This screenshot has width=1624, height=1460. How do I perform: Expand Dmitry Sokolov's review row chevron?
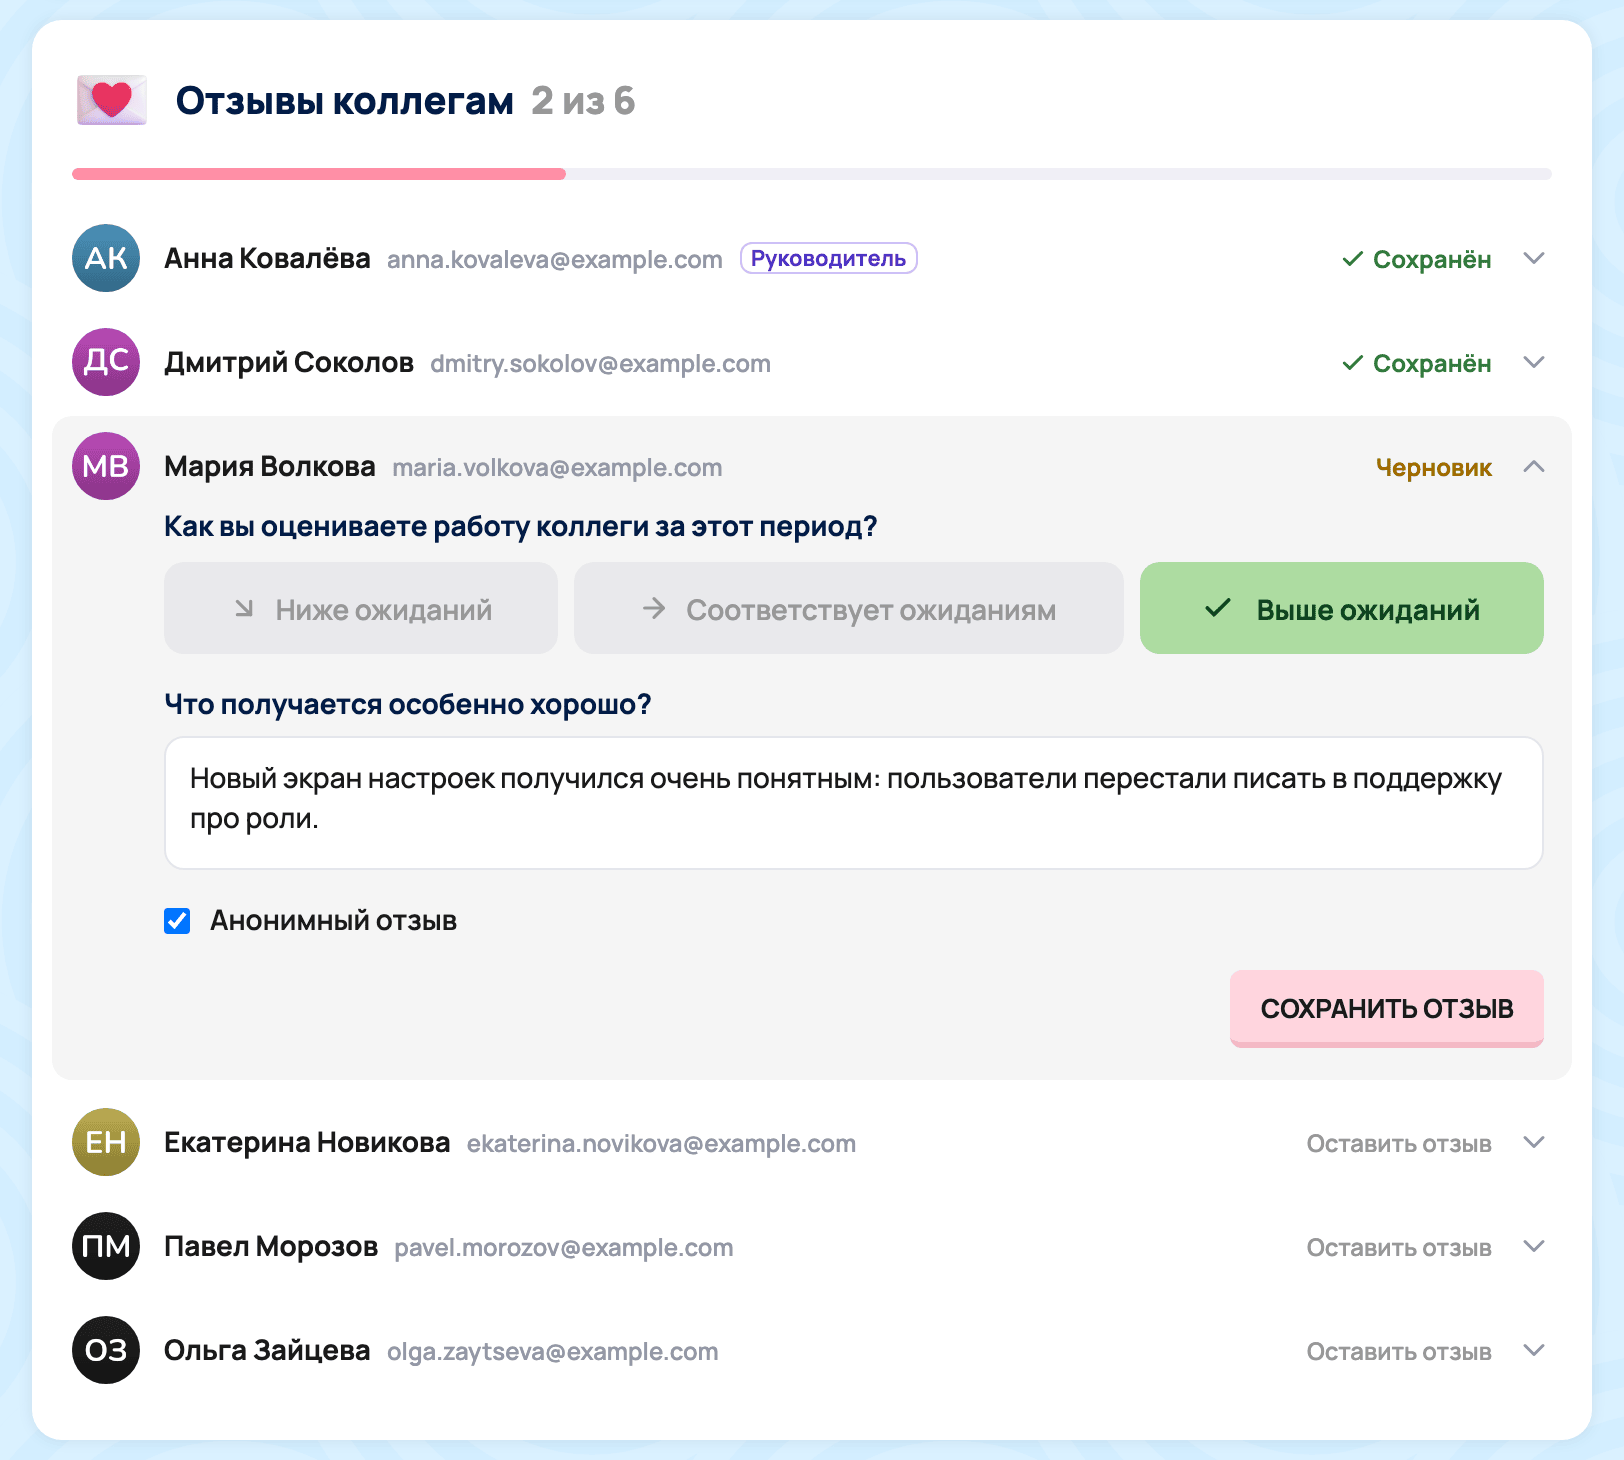point(1534,362)
